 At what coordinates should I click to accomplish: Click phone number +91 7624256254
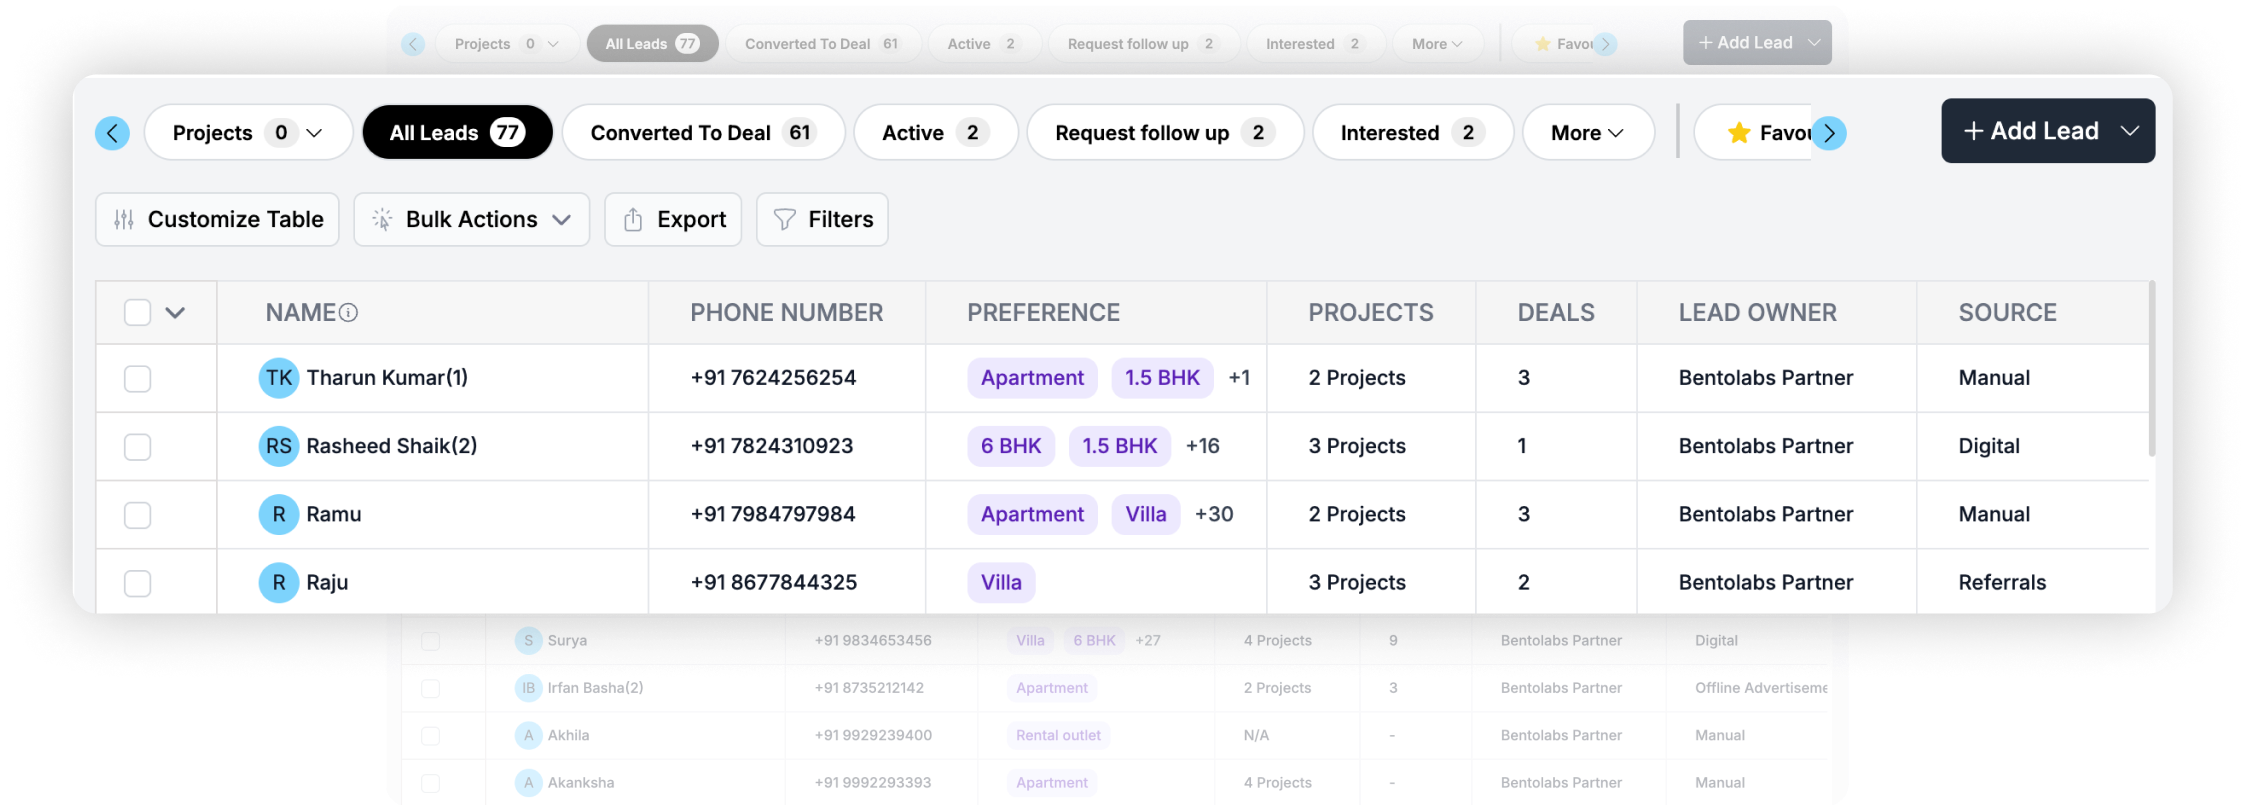click(x=773, y=378)
